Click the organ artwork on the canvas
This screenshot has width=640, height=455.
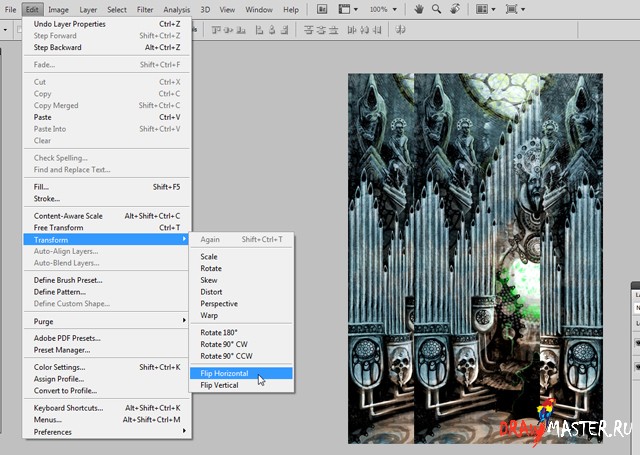[475, 258]
